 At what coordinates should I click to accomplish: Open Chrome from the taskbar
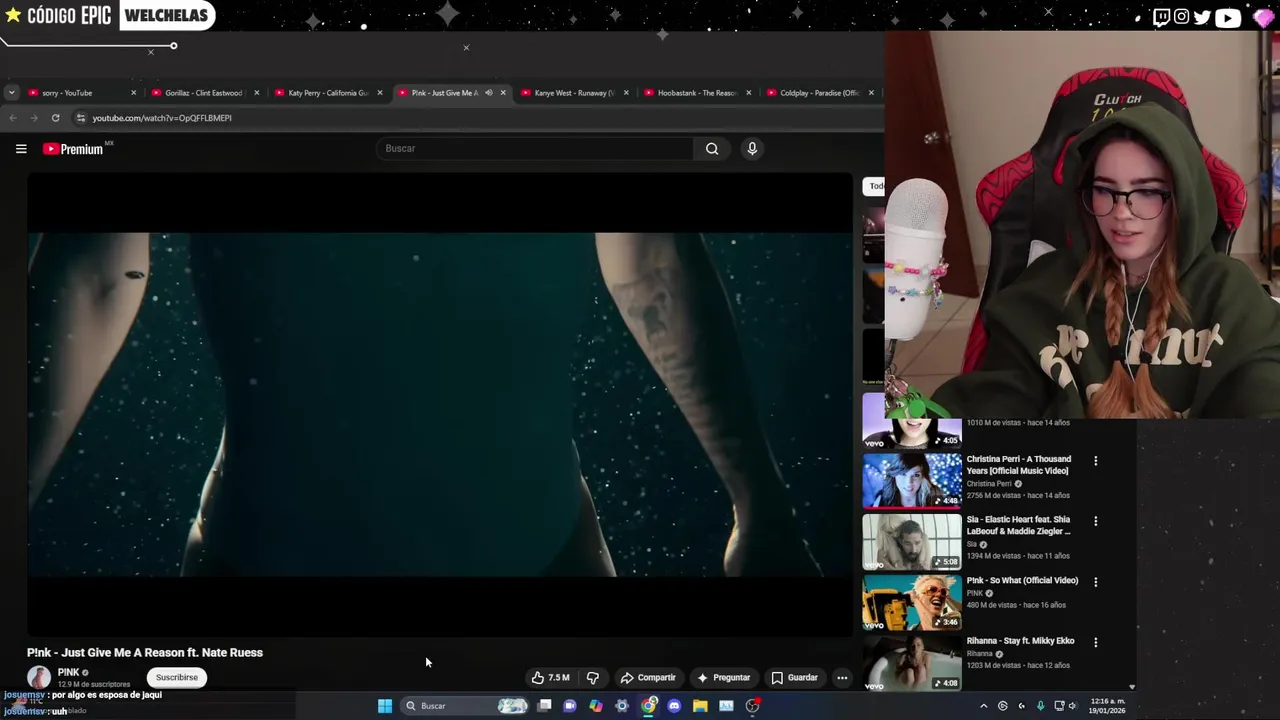(649, 706)
